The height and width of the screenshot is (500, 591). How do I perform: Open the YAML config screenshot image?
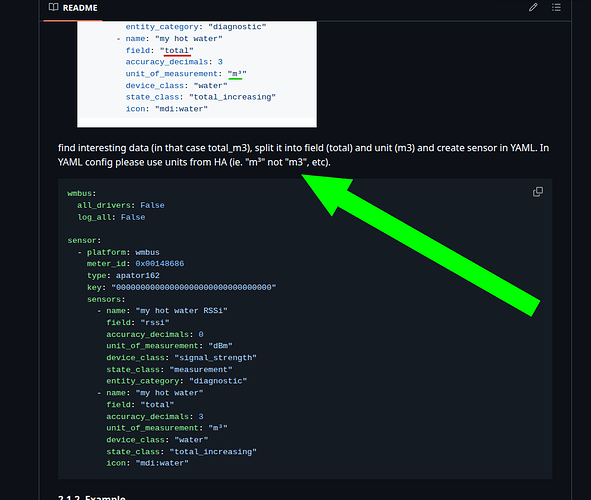click(197, 74)
